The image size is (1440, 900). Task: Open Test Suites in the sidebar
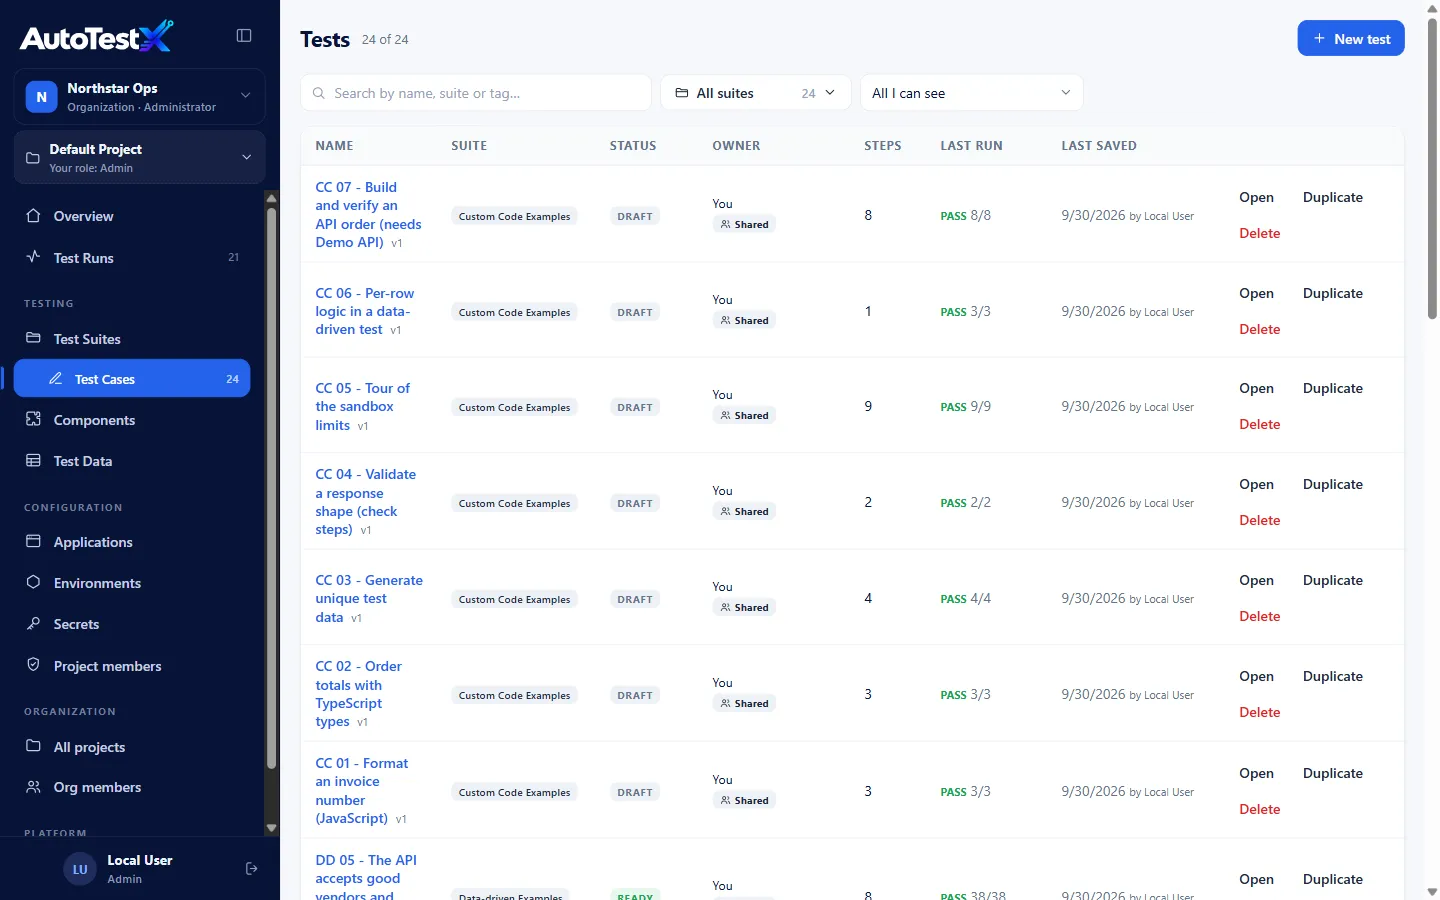click(132, 338)
